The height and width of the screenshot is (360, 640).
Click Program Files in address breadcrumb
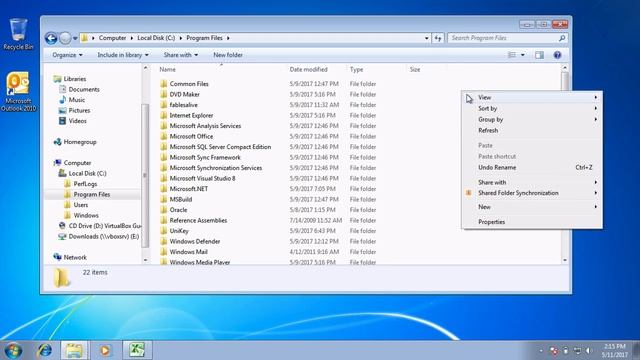[204, 38]
